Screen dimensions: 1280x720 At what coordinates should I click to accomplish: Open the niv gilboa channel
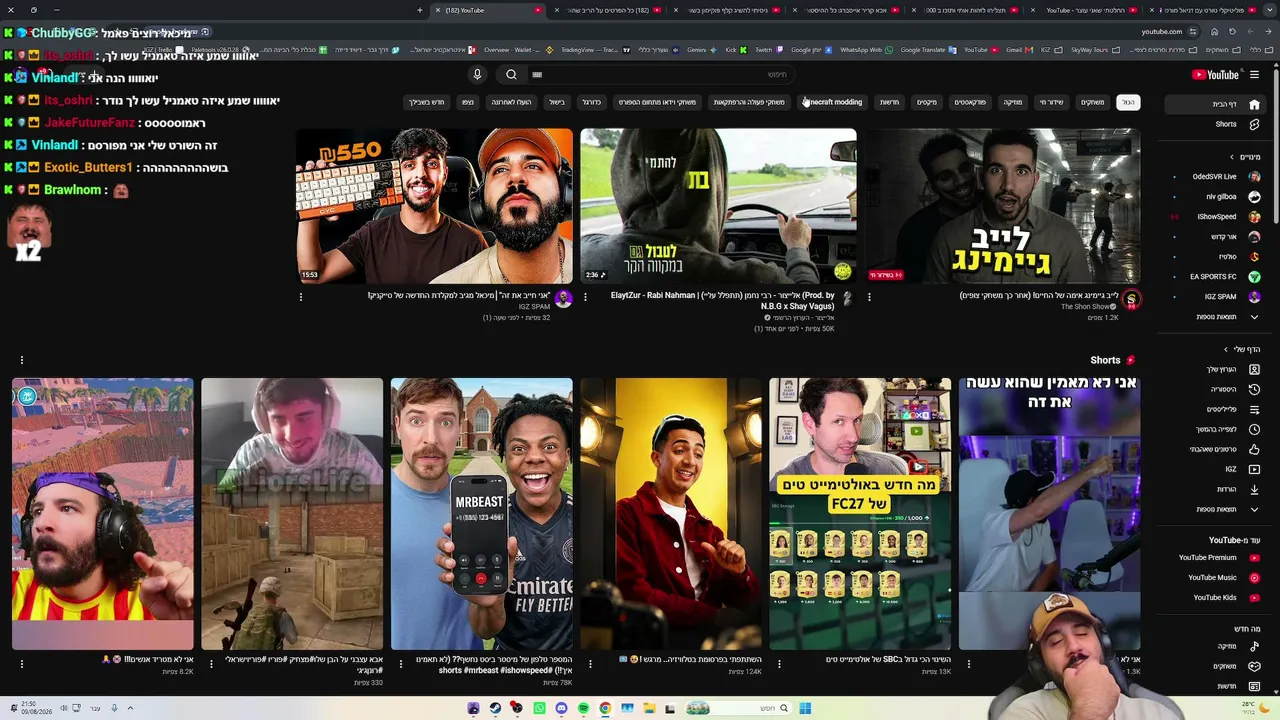click(1215, 197)
